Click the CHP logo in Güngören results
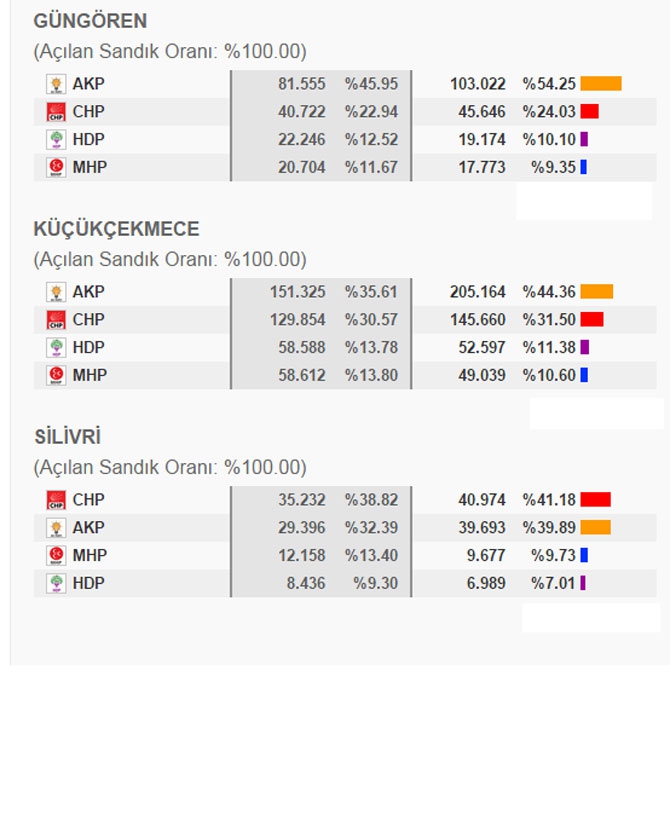Viewport: 670px width, 838px height. 55,112
